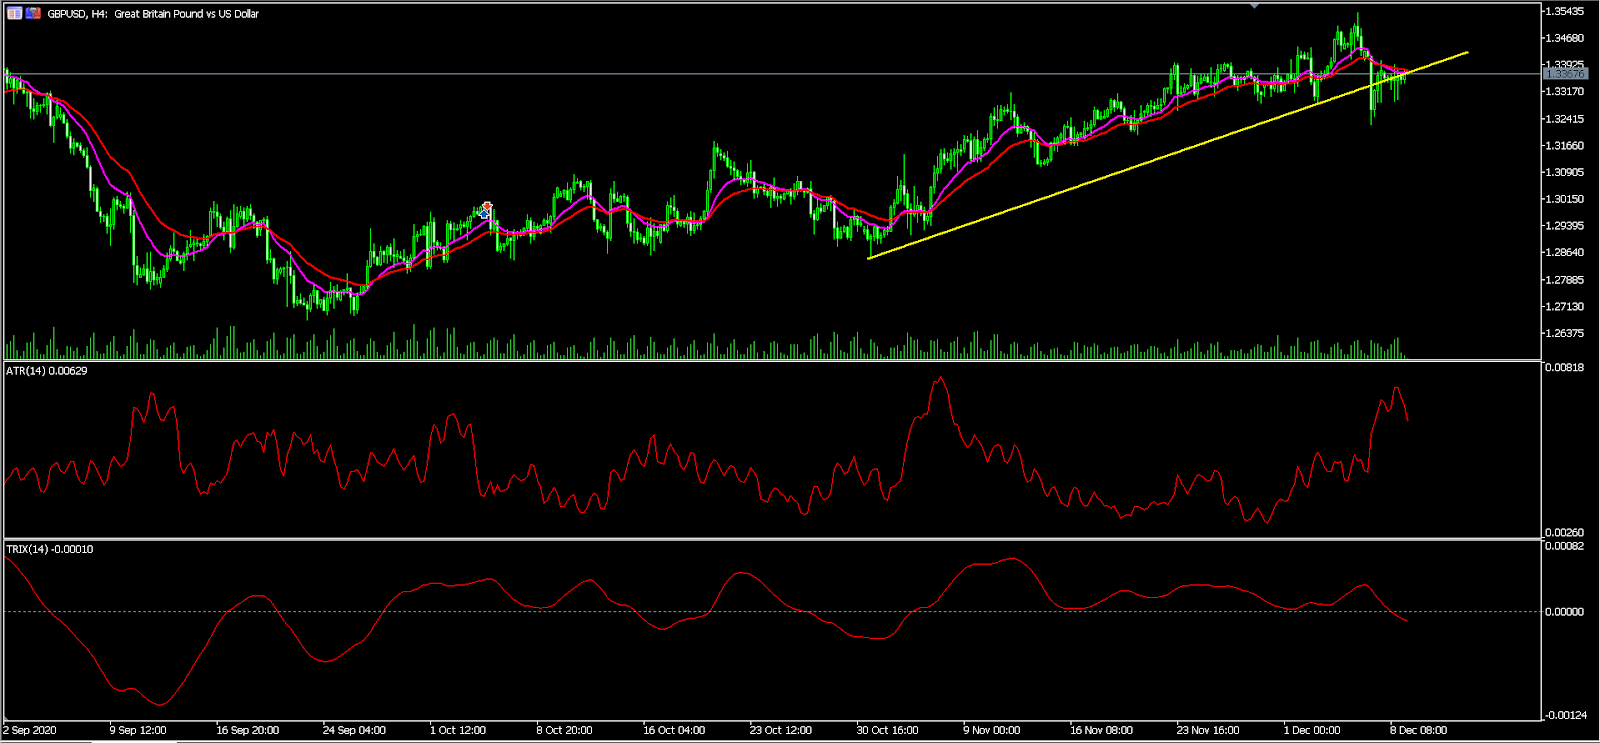Click the 1.30905 price scale value
1600x743 pixels.
[x=1565, y=173]
